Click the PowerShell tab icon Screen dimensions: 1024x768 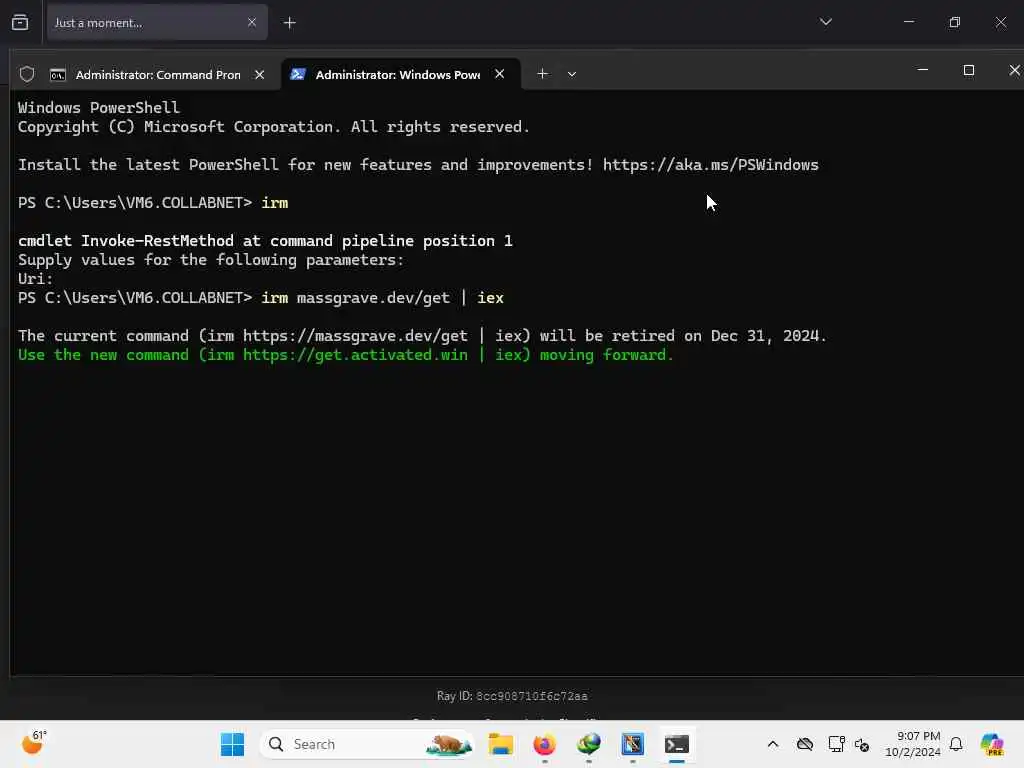298,74
